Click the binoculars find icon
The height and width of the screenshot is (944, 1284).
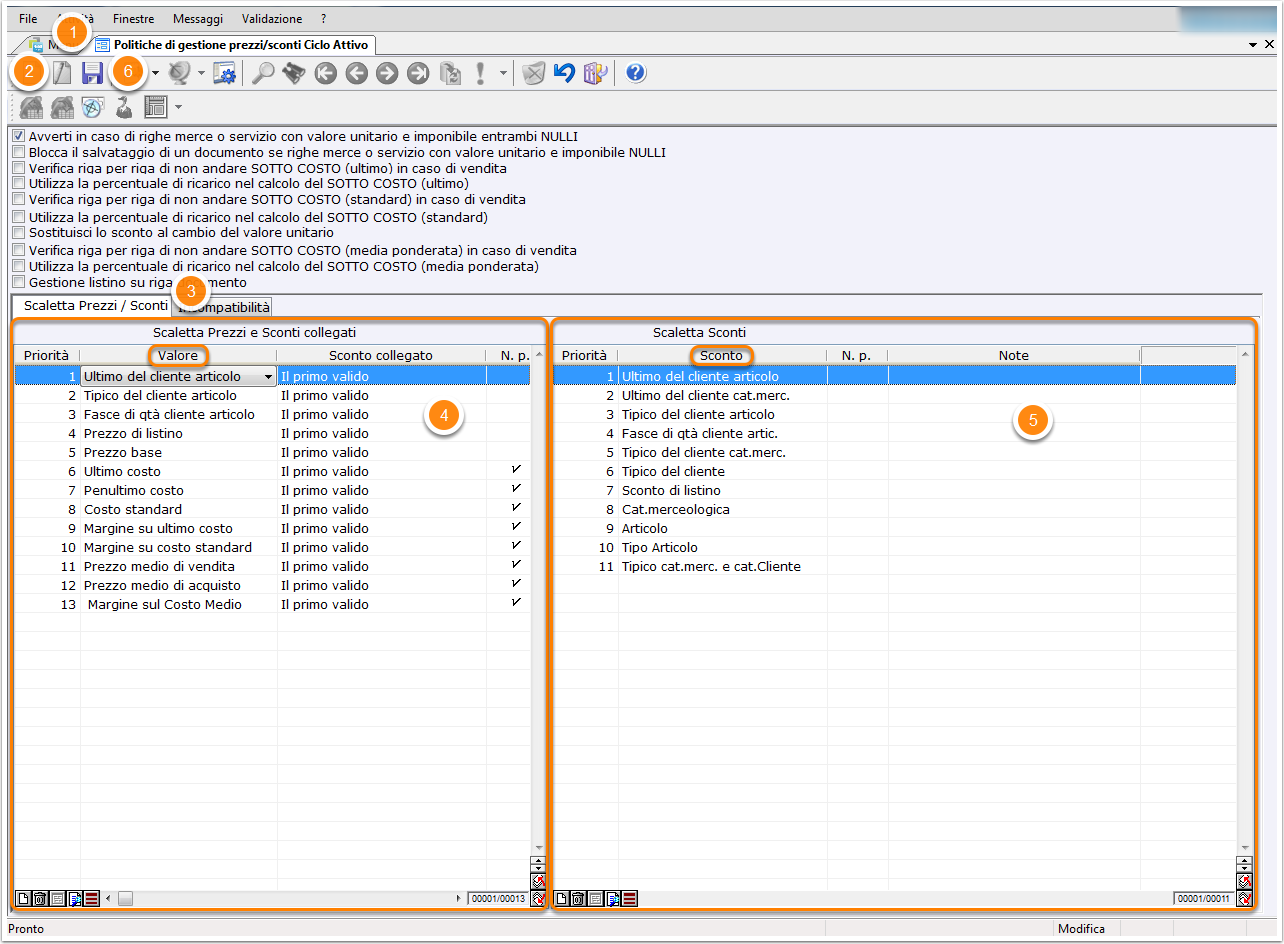tap(293, 73)
